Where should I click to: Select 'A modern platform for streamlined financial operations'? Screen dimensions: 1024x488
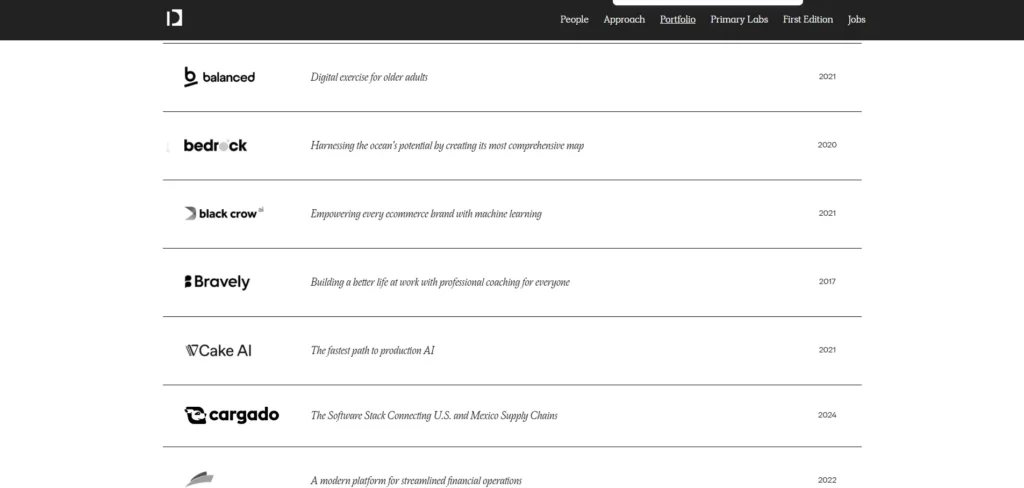pyautogui.click(x=416, y=481)
